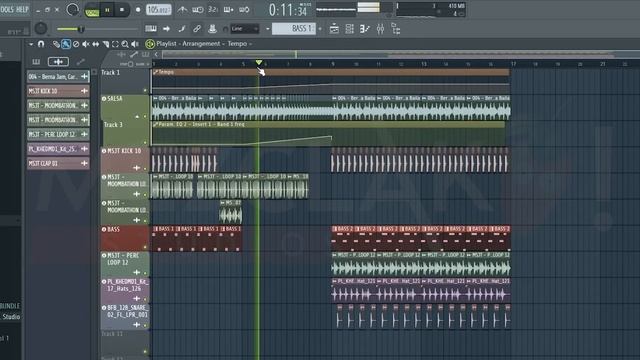Screen dimensions: 640x360
Task: Mute the PL_KHEDMD1 Hats track LED
Action: (145, 299)
